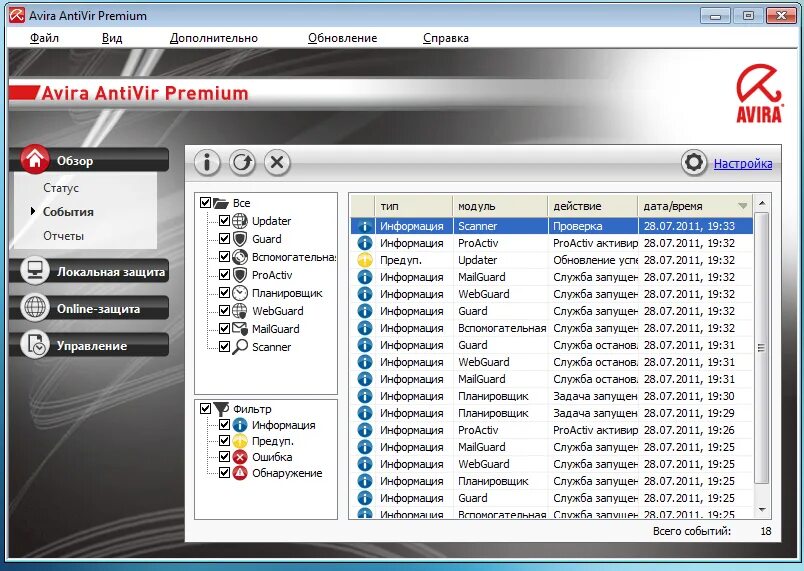
Task: Open the Настройка link
Action: coord(743,164)
